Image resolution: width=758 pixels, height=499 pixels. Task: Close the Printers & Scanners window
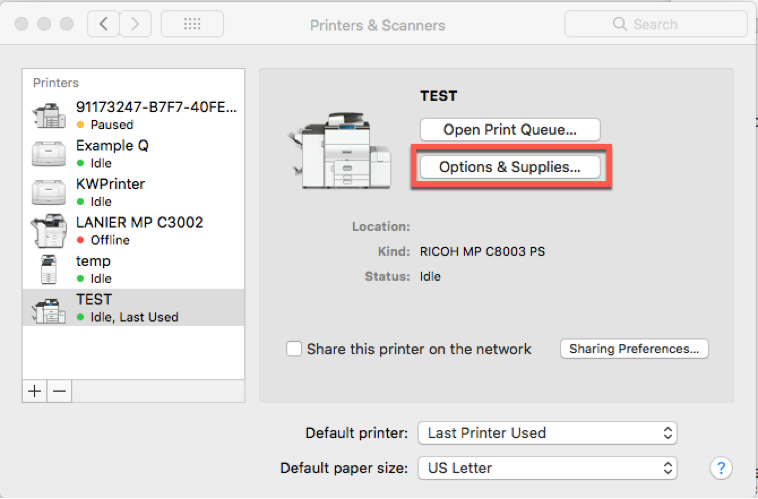click(21, 24)
